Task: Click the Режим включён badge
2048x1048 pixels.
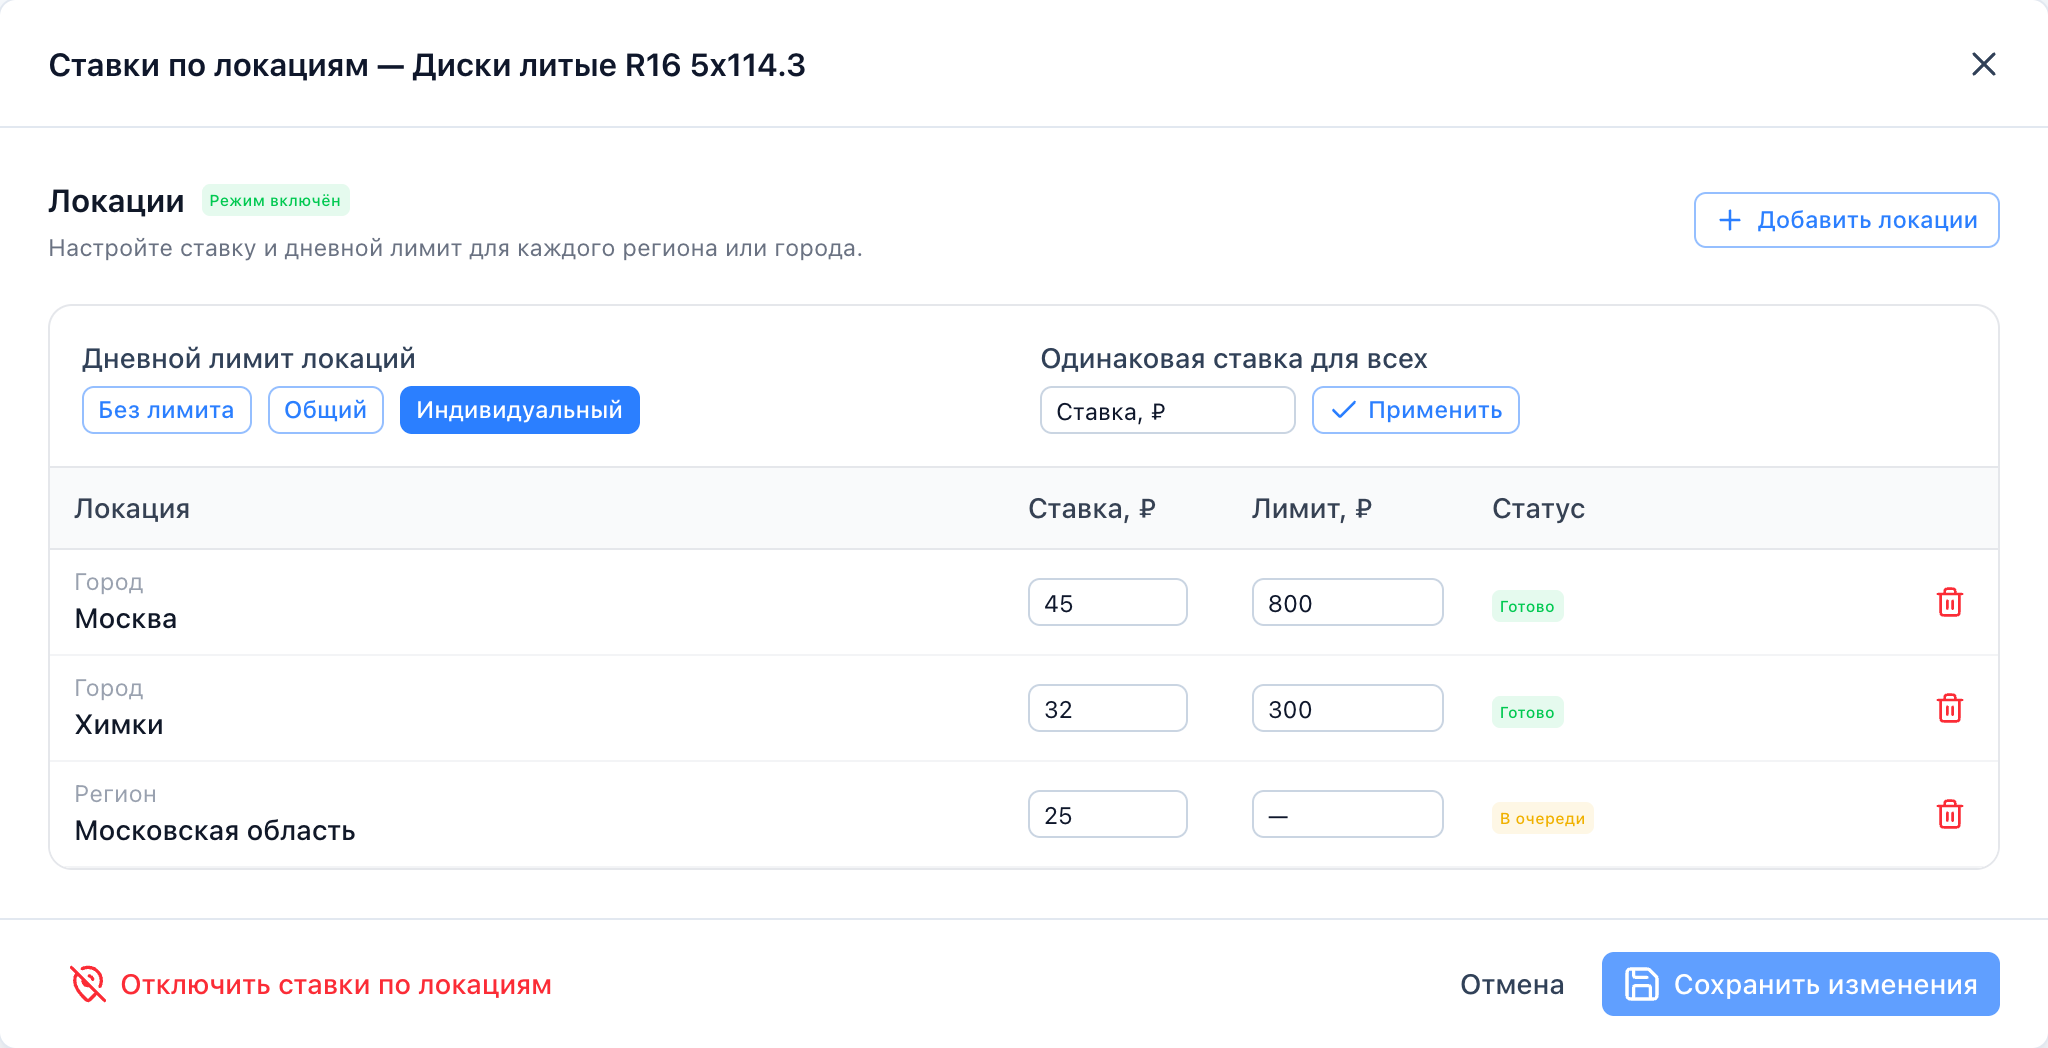Action: coord(275,200)
